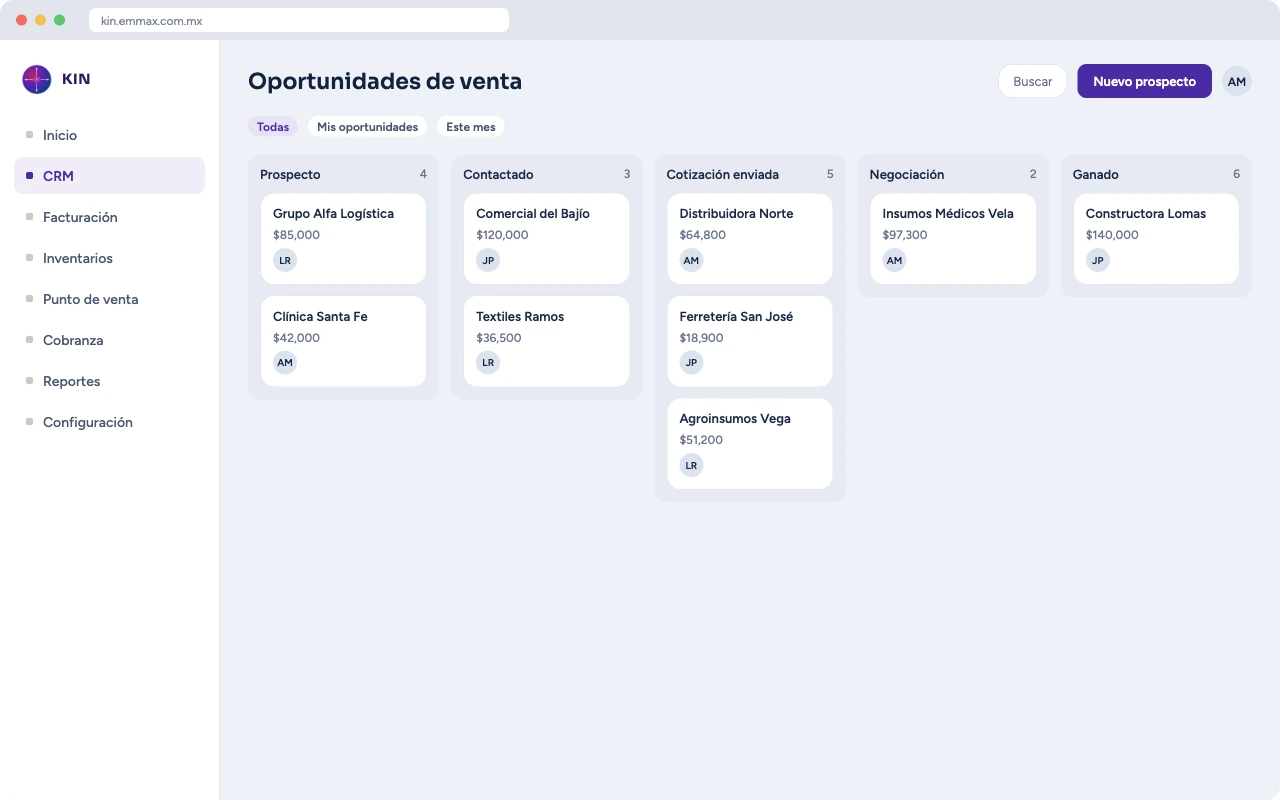Click JP avatar on Comercial del Bajío card
Image resolution: width=1280 pixels, height=800 pixels.
488,260
